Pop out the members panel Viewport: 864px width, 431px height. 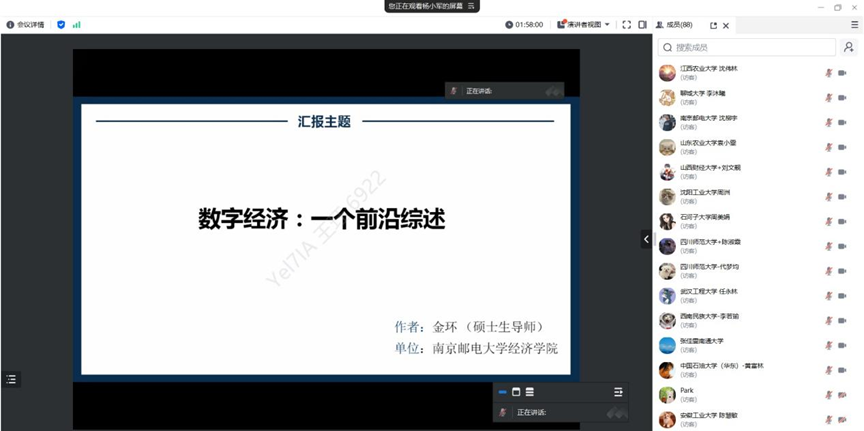coord(713,26)
